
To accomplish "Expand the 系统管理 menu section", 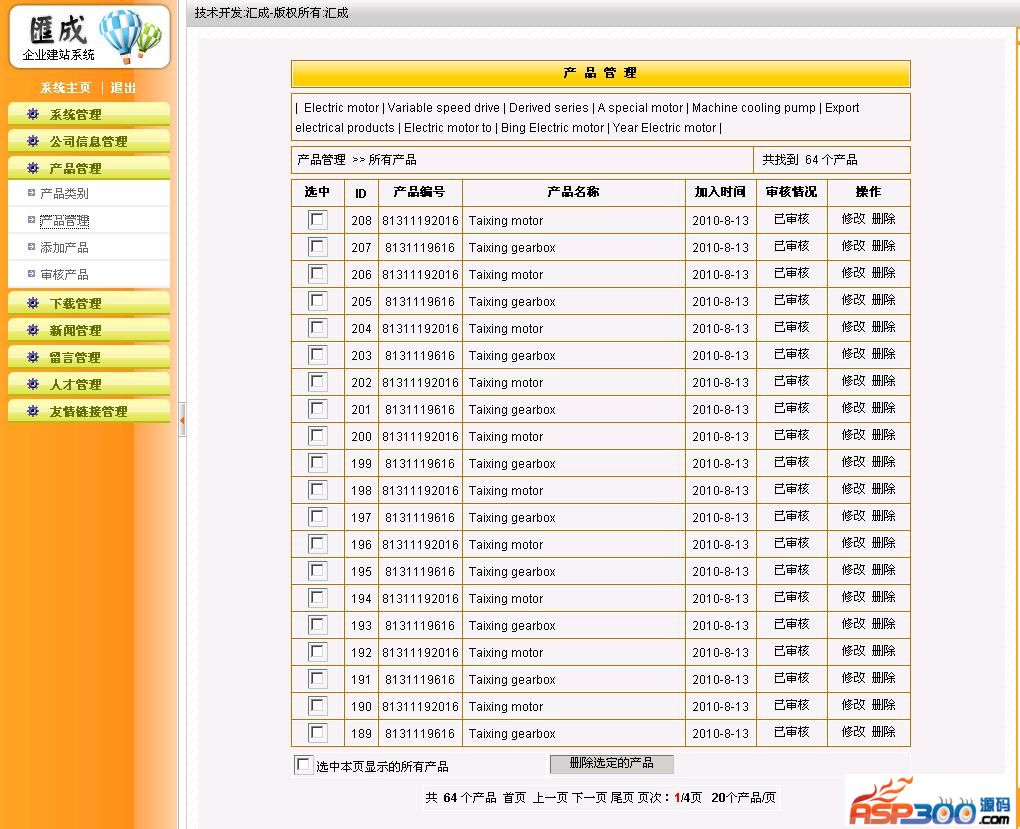I will 88,114.
